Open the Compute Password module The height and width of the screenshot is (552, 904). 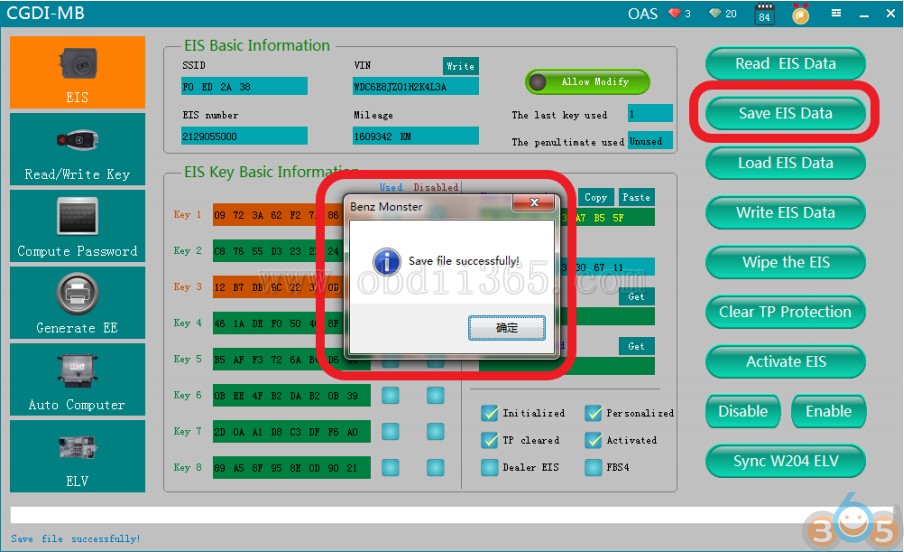point(77,226)
